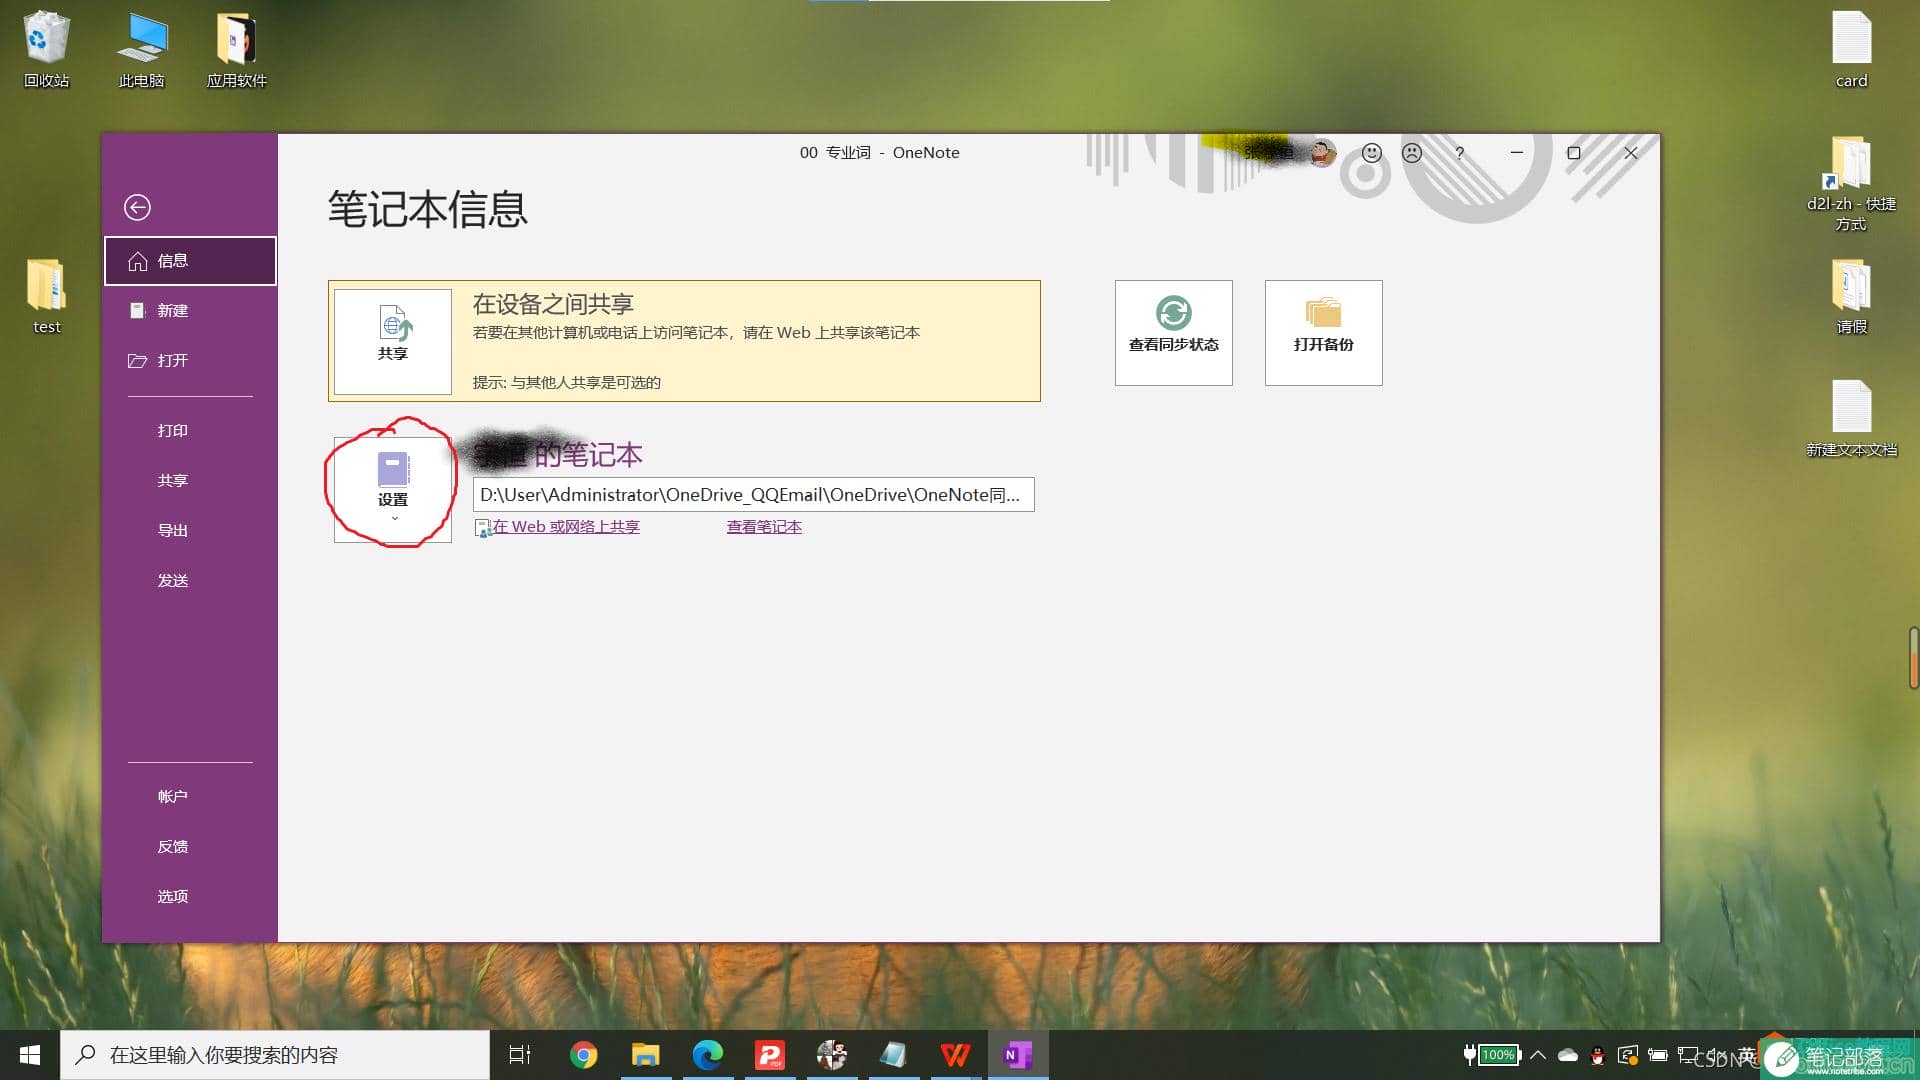Select the 应用软件 folder icon
Viewport: 1920px width, 1080px height.
[x=237, y=49]
